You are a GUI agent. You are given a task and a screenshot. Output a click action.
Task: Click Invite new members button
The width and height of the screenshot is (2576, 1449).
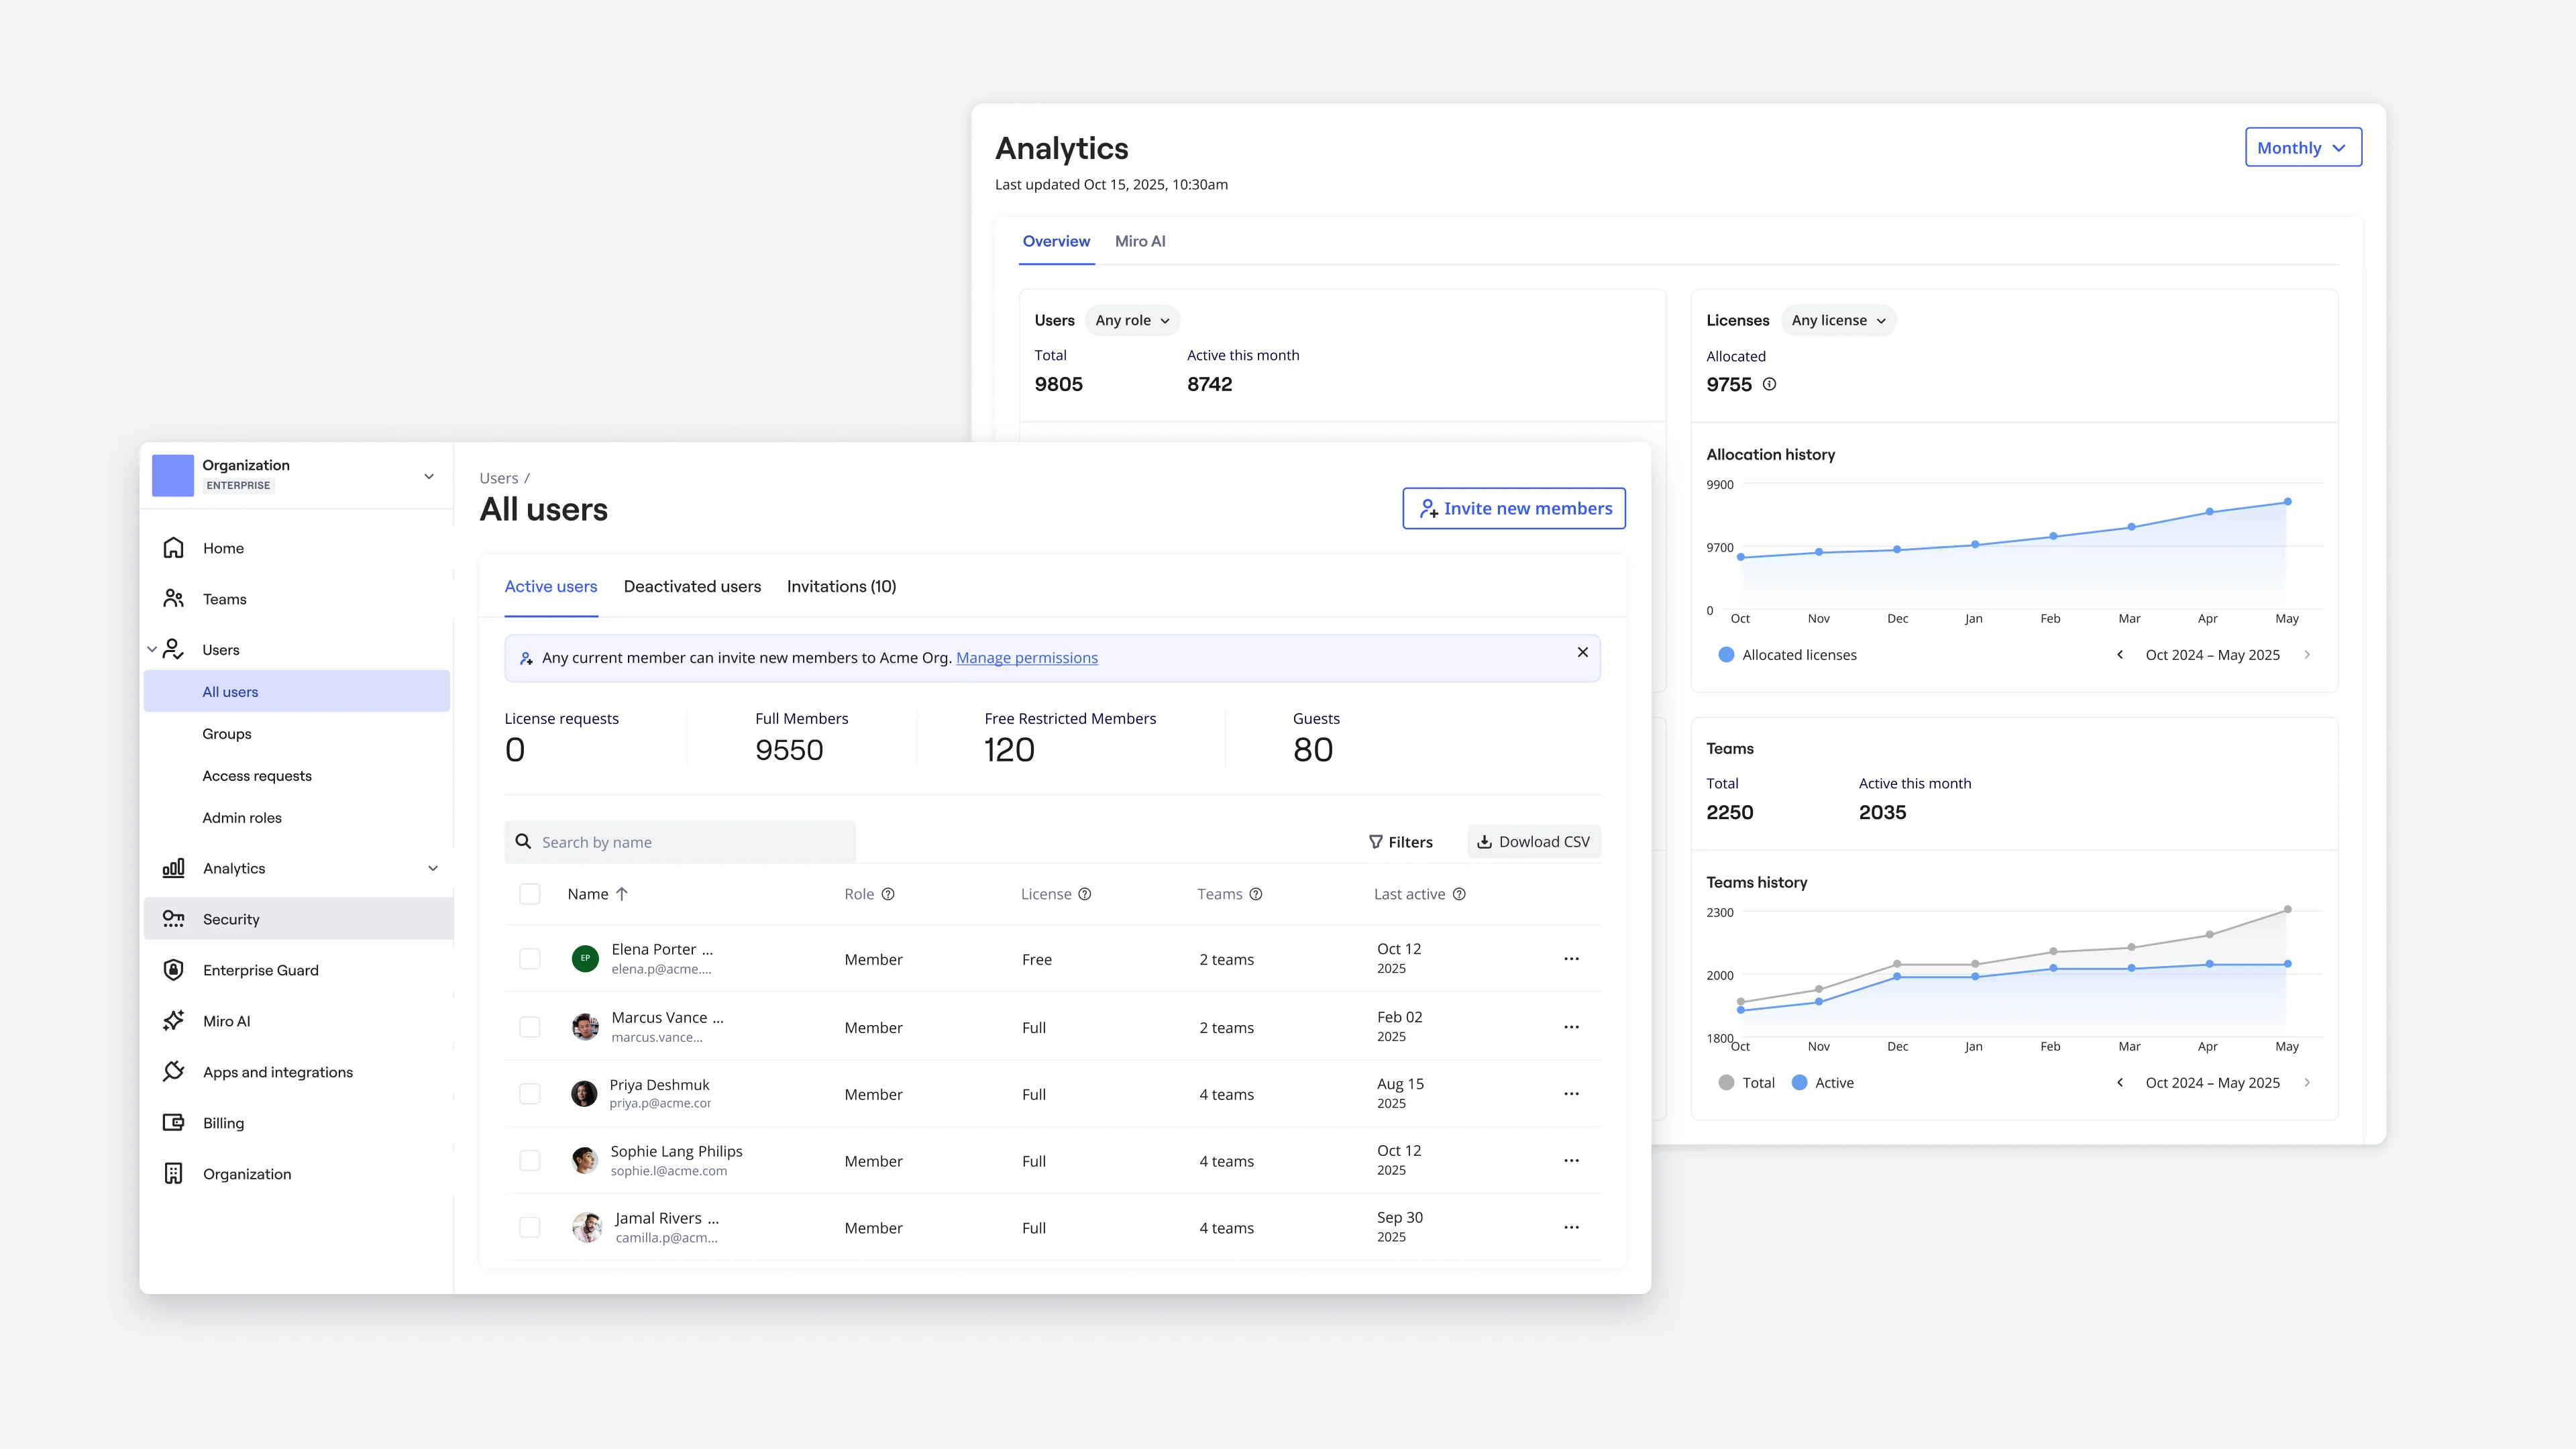pyautogui.click(x=1513, y=509)
